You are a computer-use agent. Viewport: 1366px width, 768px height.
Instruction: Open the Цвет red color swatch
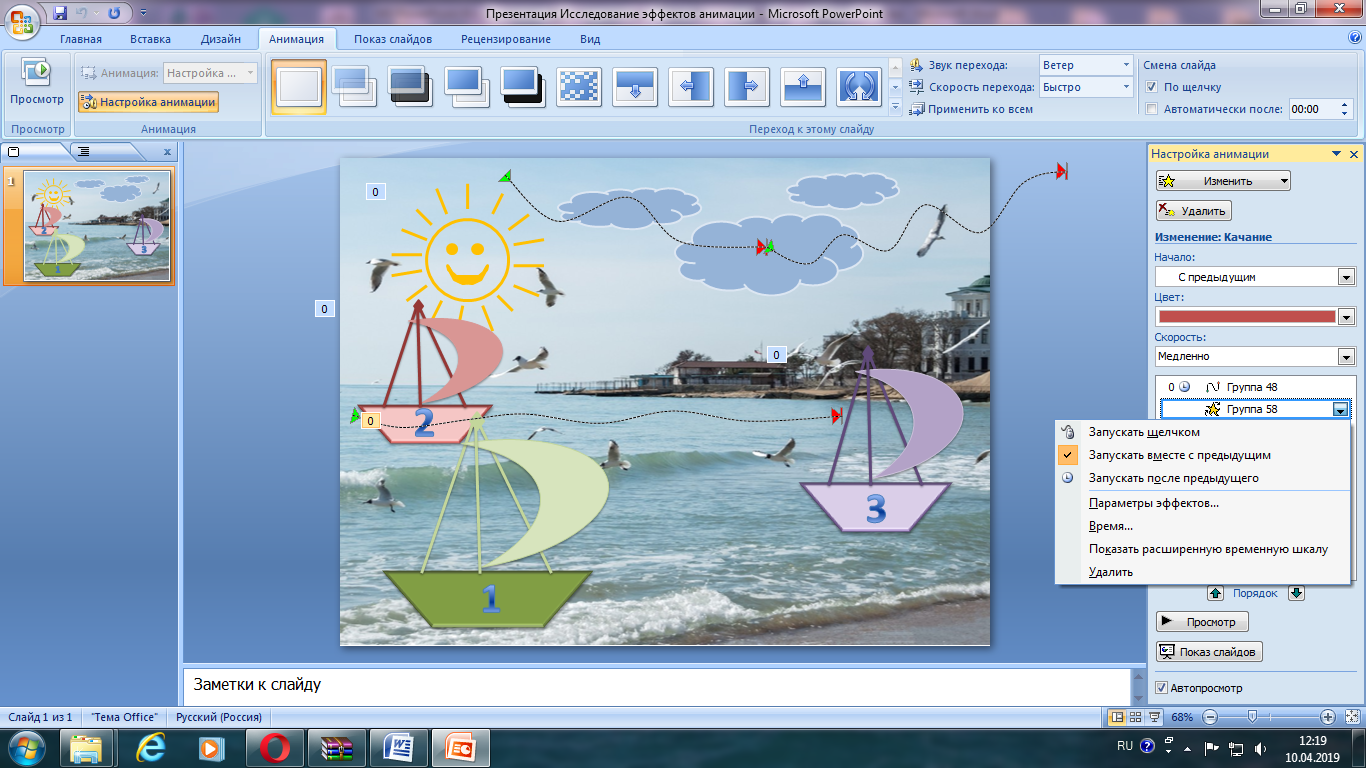tap(1246, 317)
